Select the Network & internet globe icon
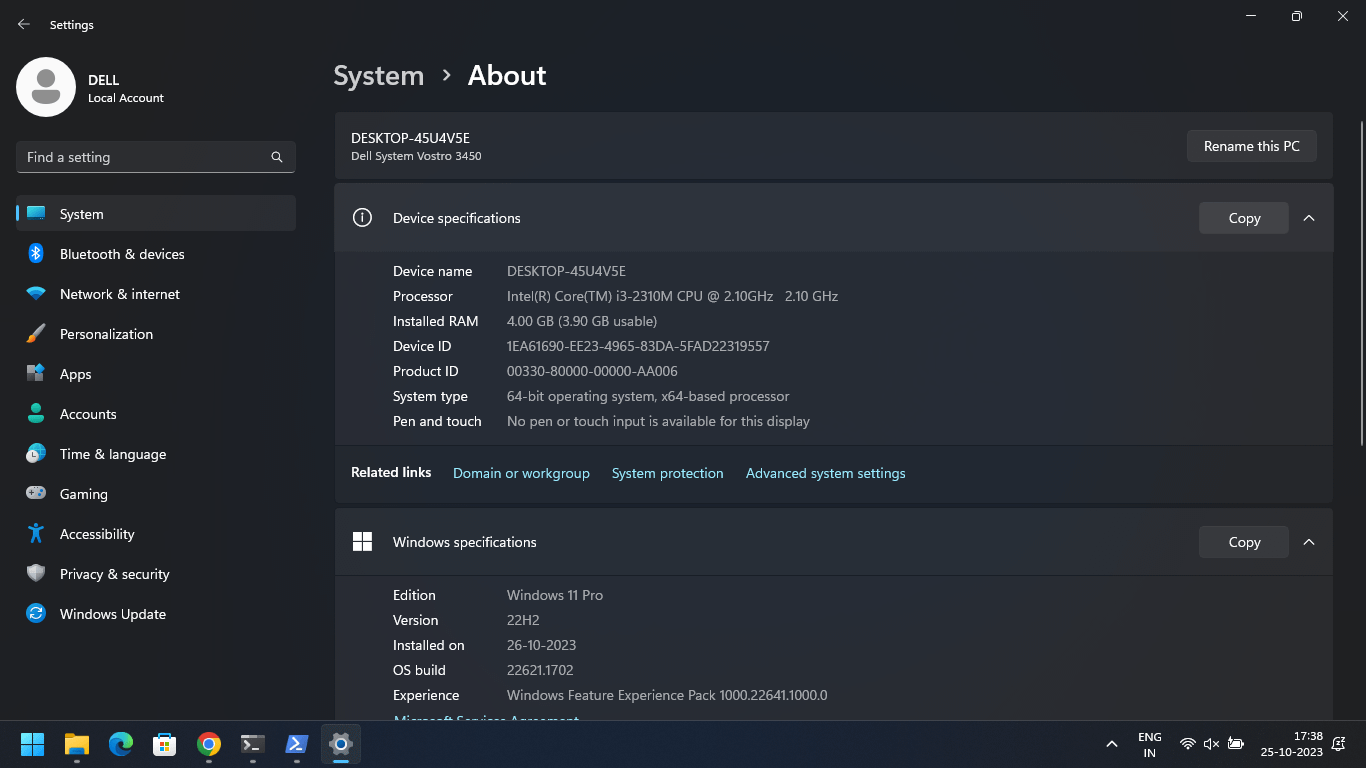1366x768 pixels. [x=35, y=294]
